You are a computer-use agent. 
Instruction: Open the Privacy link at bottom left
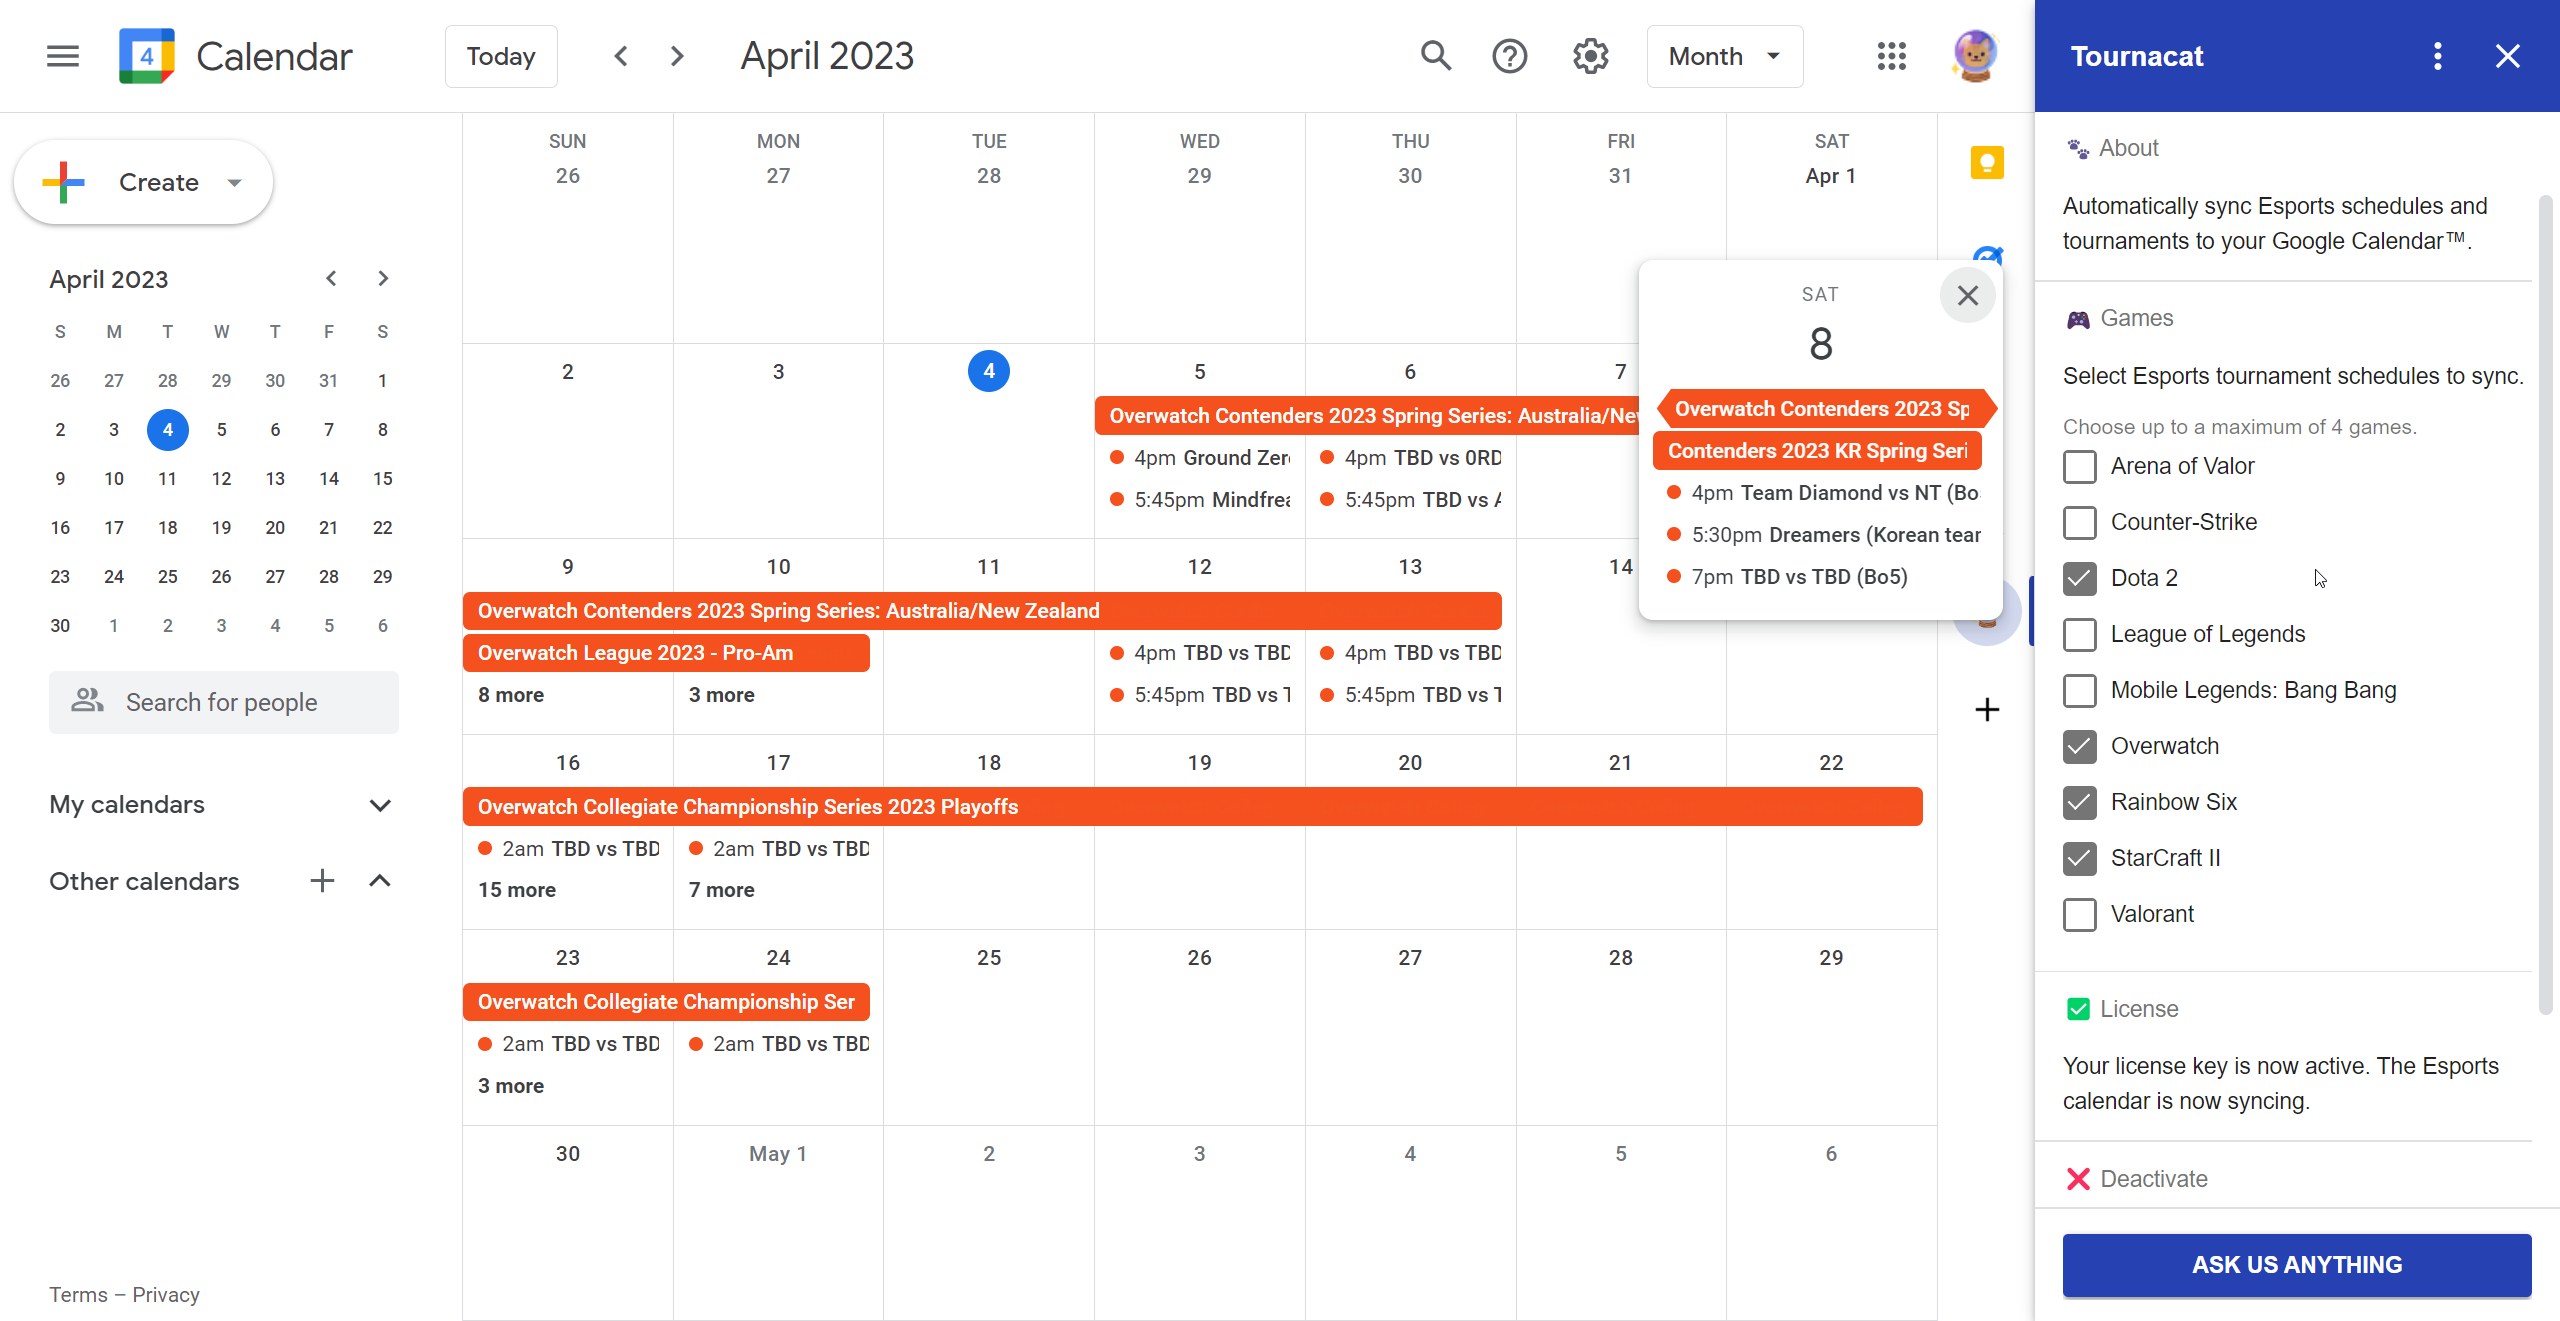166,1294
